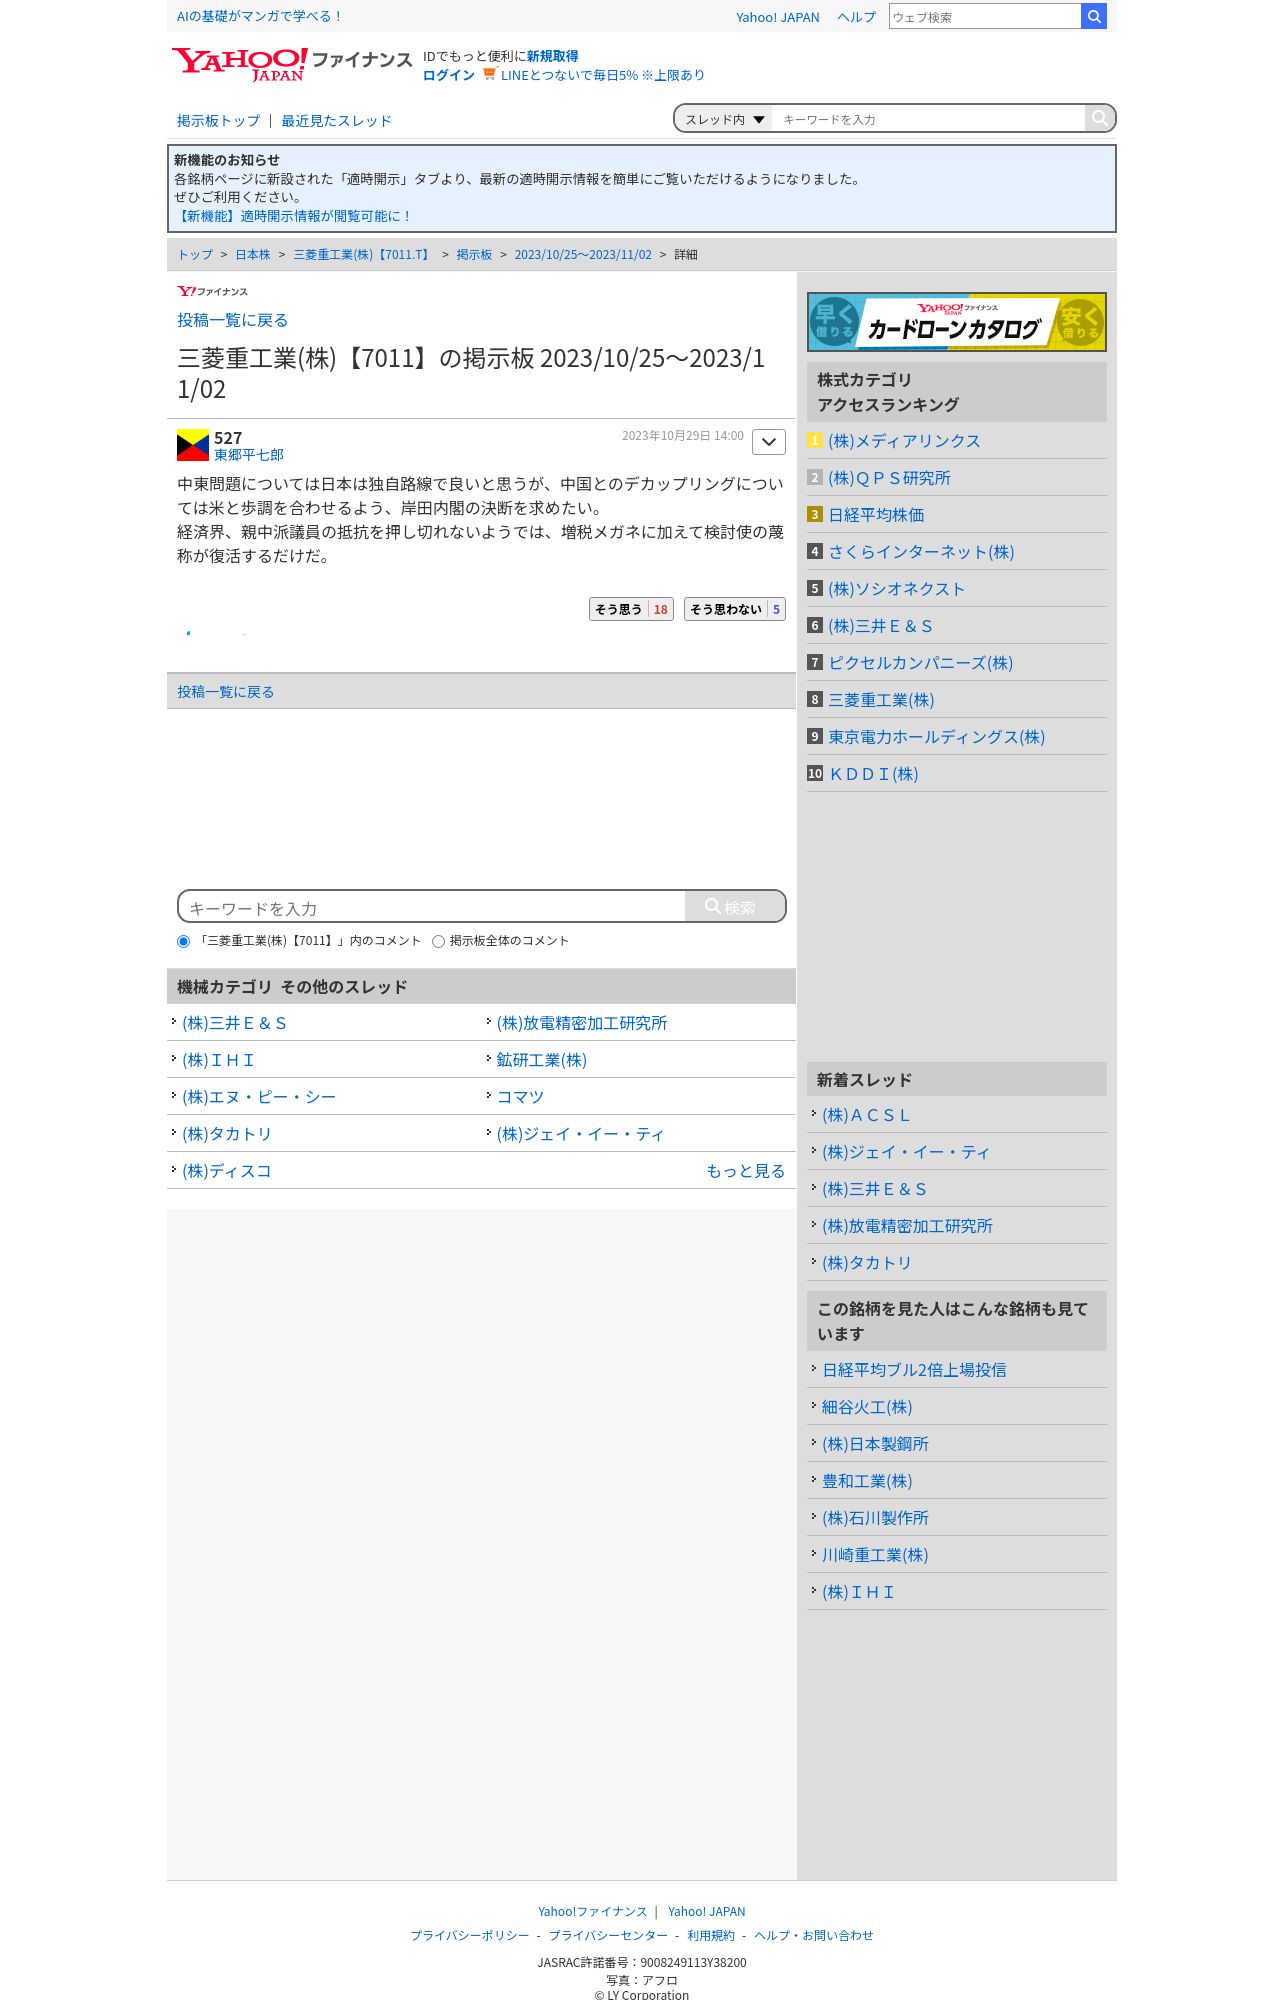Image resolution: width=1284 pixels, height=2000 pixels.
Task: Click the shopping cart icon next to LINE promotion
Action: pos(489,74)
